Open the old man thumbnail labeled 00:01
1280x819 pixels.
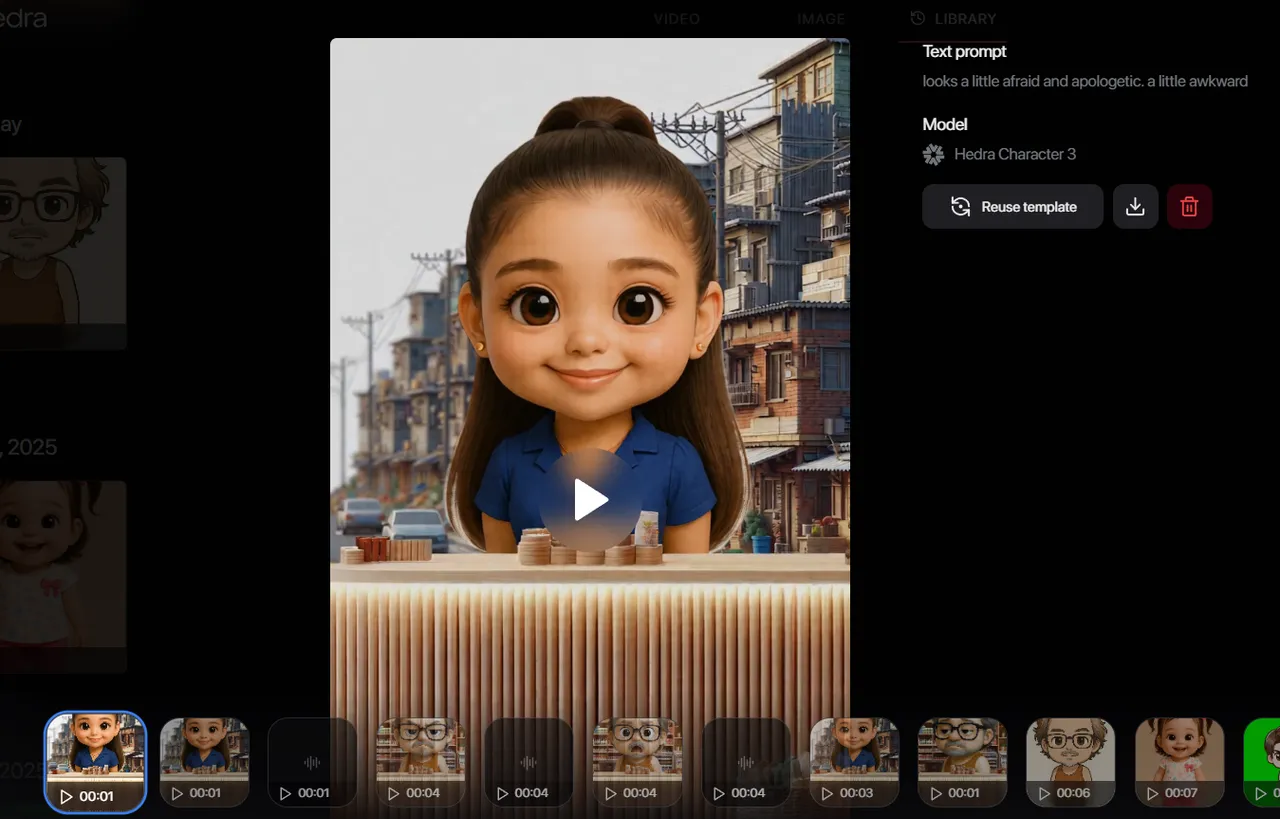[962, 762]
